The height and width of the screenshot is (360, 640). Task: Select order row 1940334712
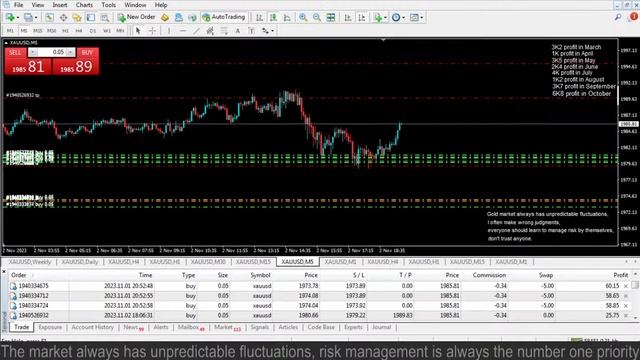(319, 296)
